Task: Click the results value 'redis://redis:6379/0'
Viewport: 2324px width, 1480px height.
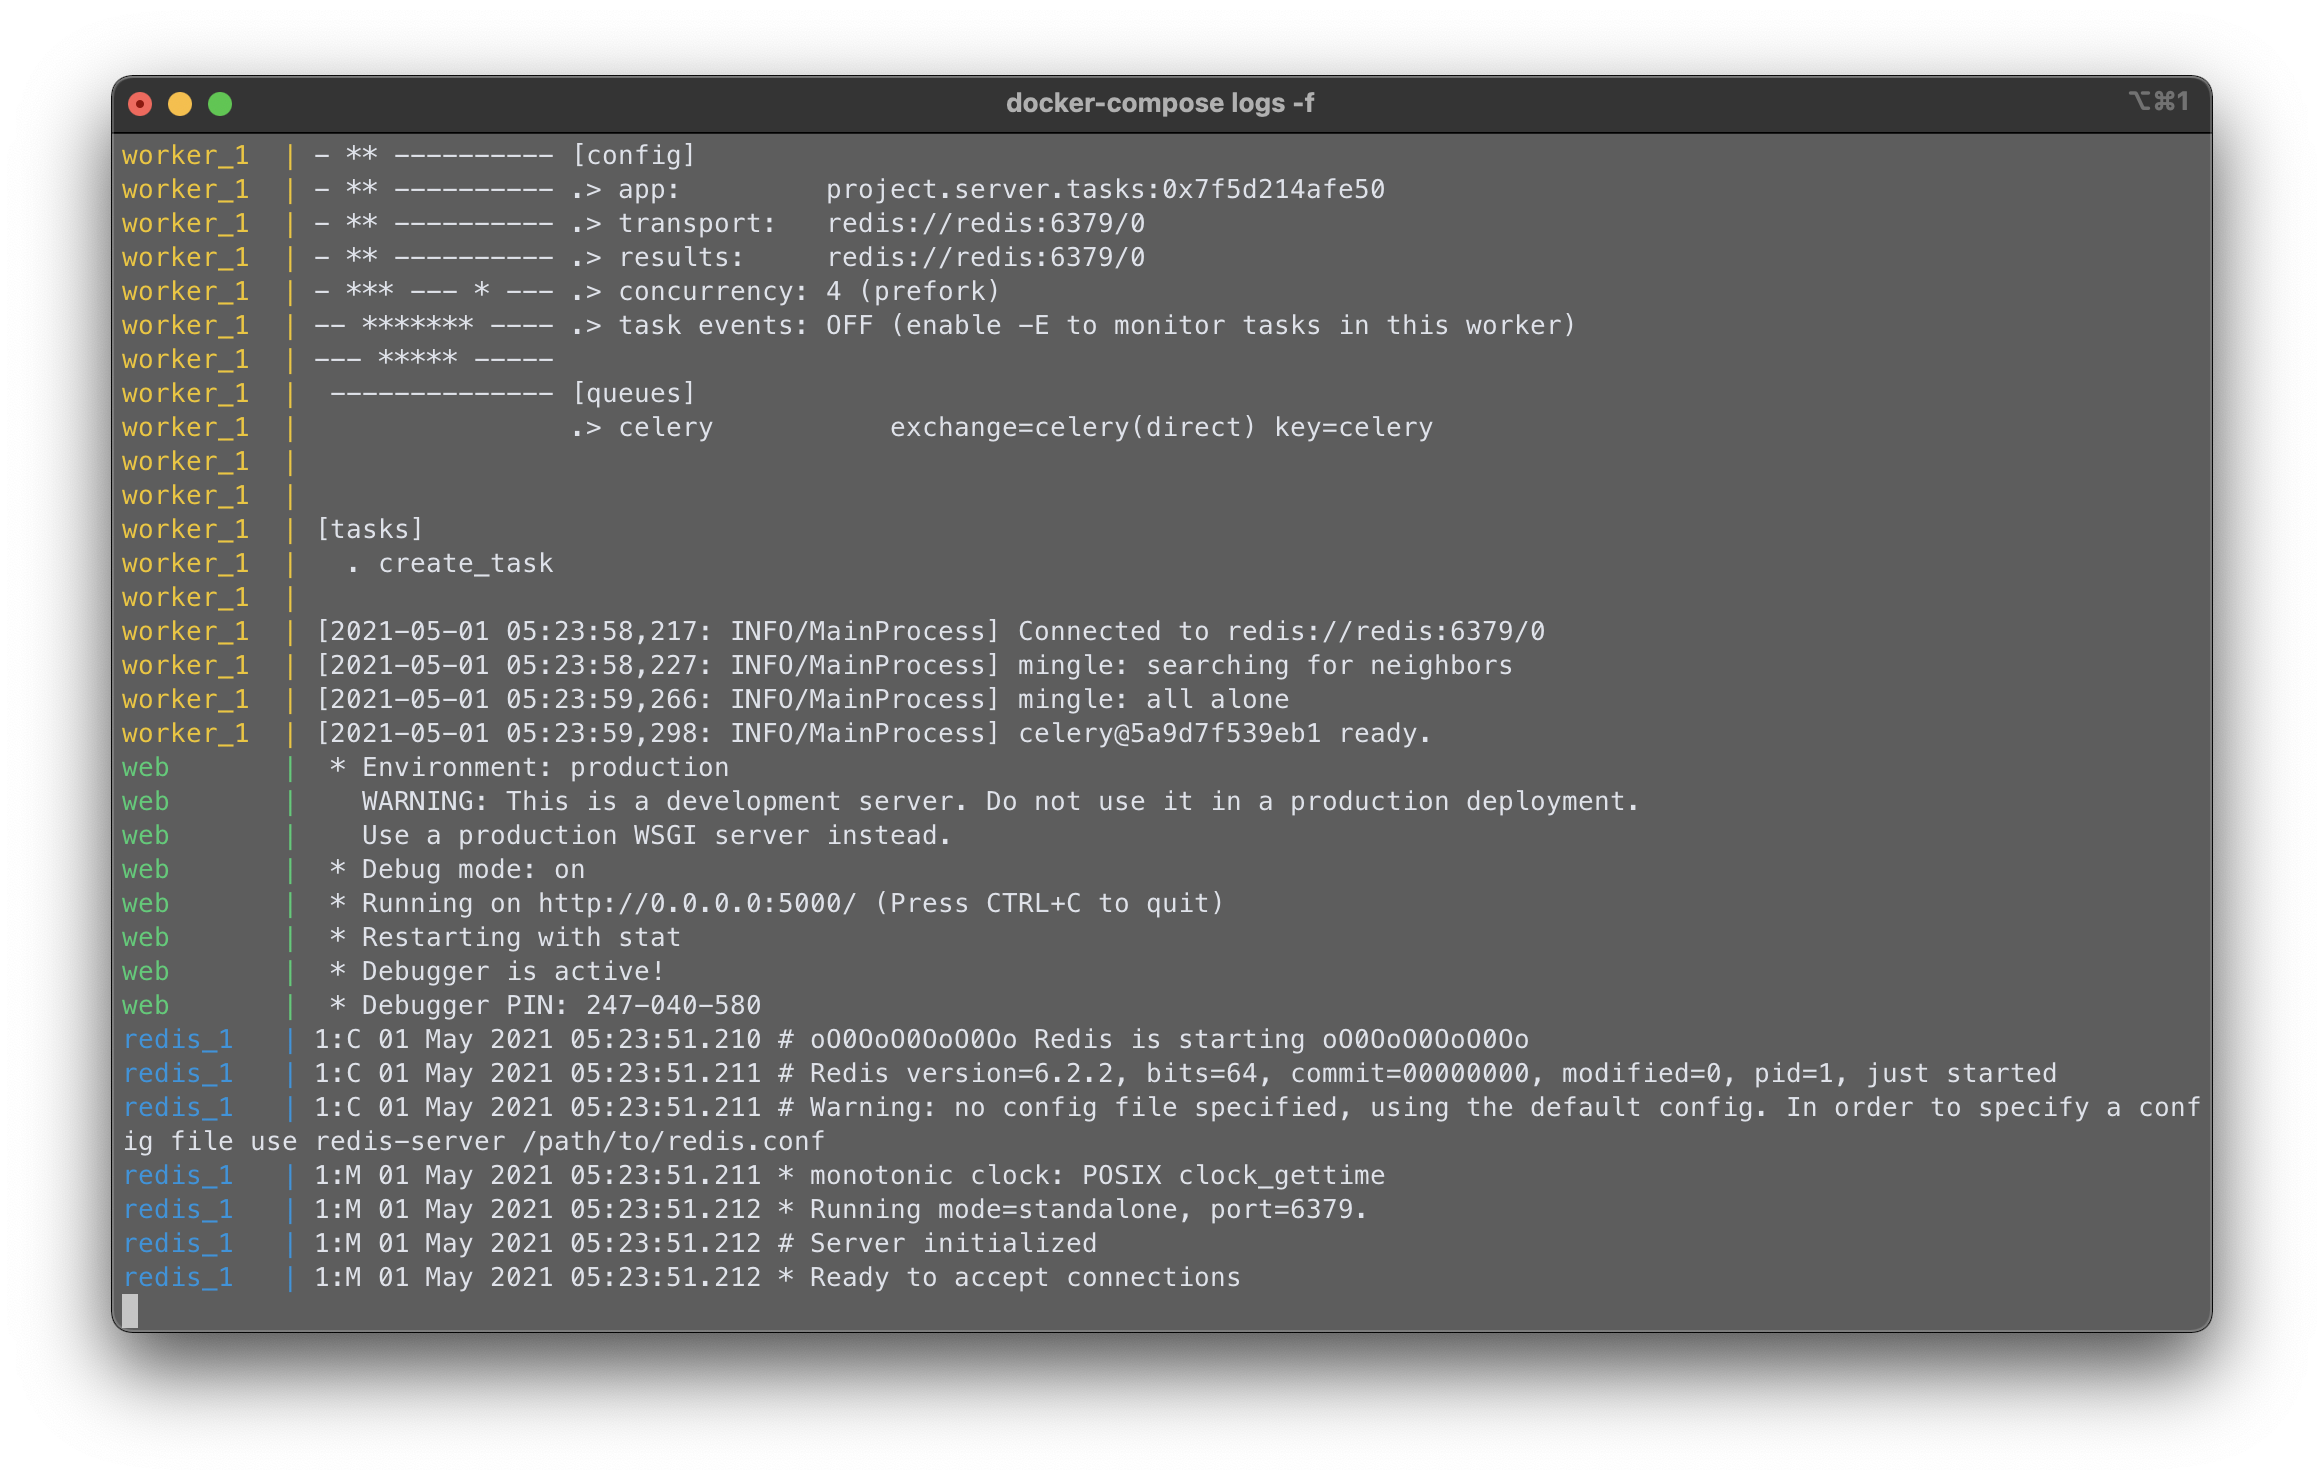Action: pyautogui.click(x=985, y=258)
